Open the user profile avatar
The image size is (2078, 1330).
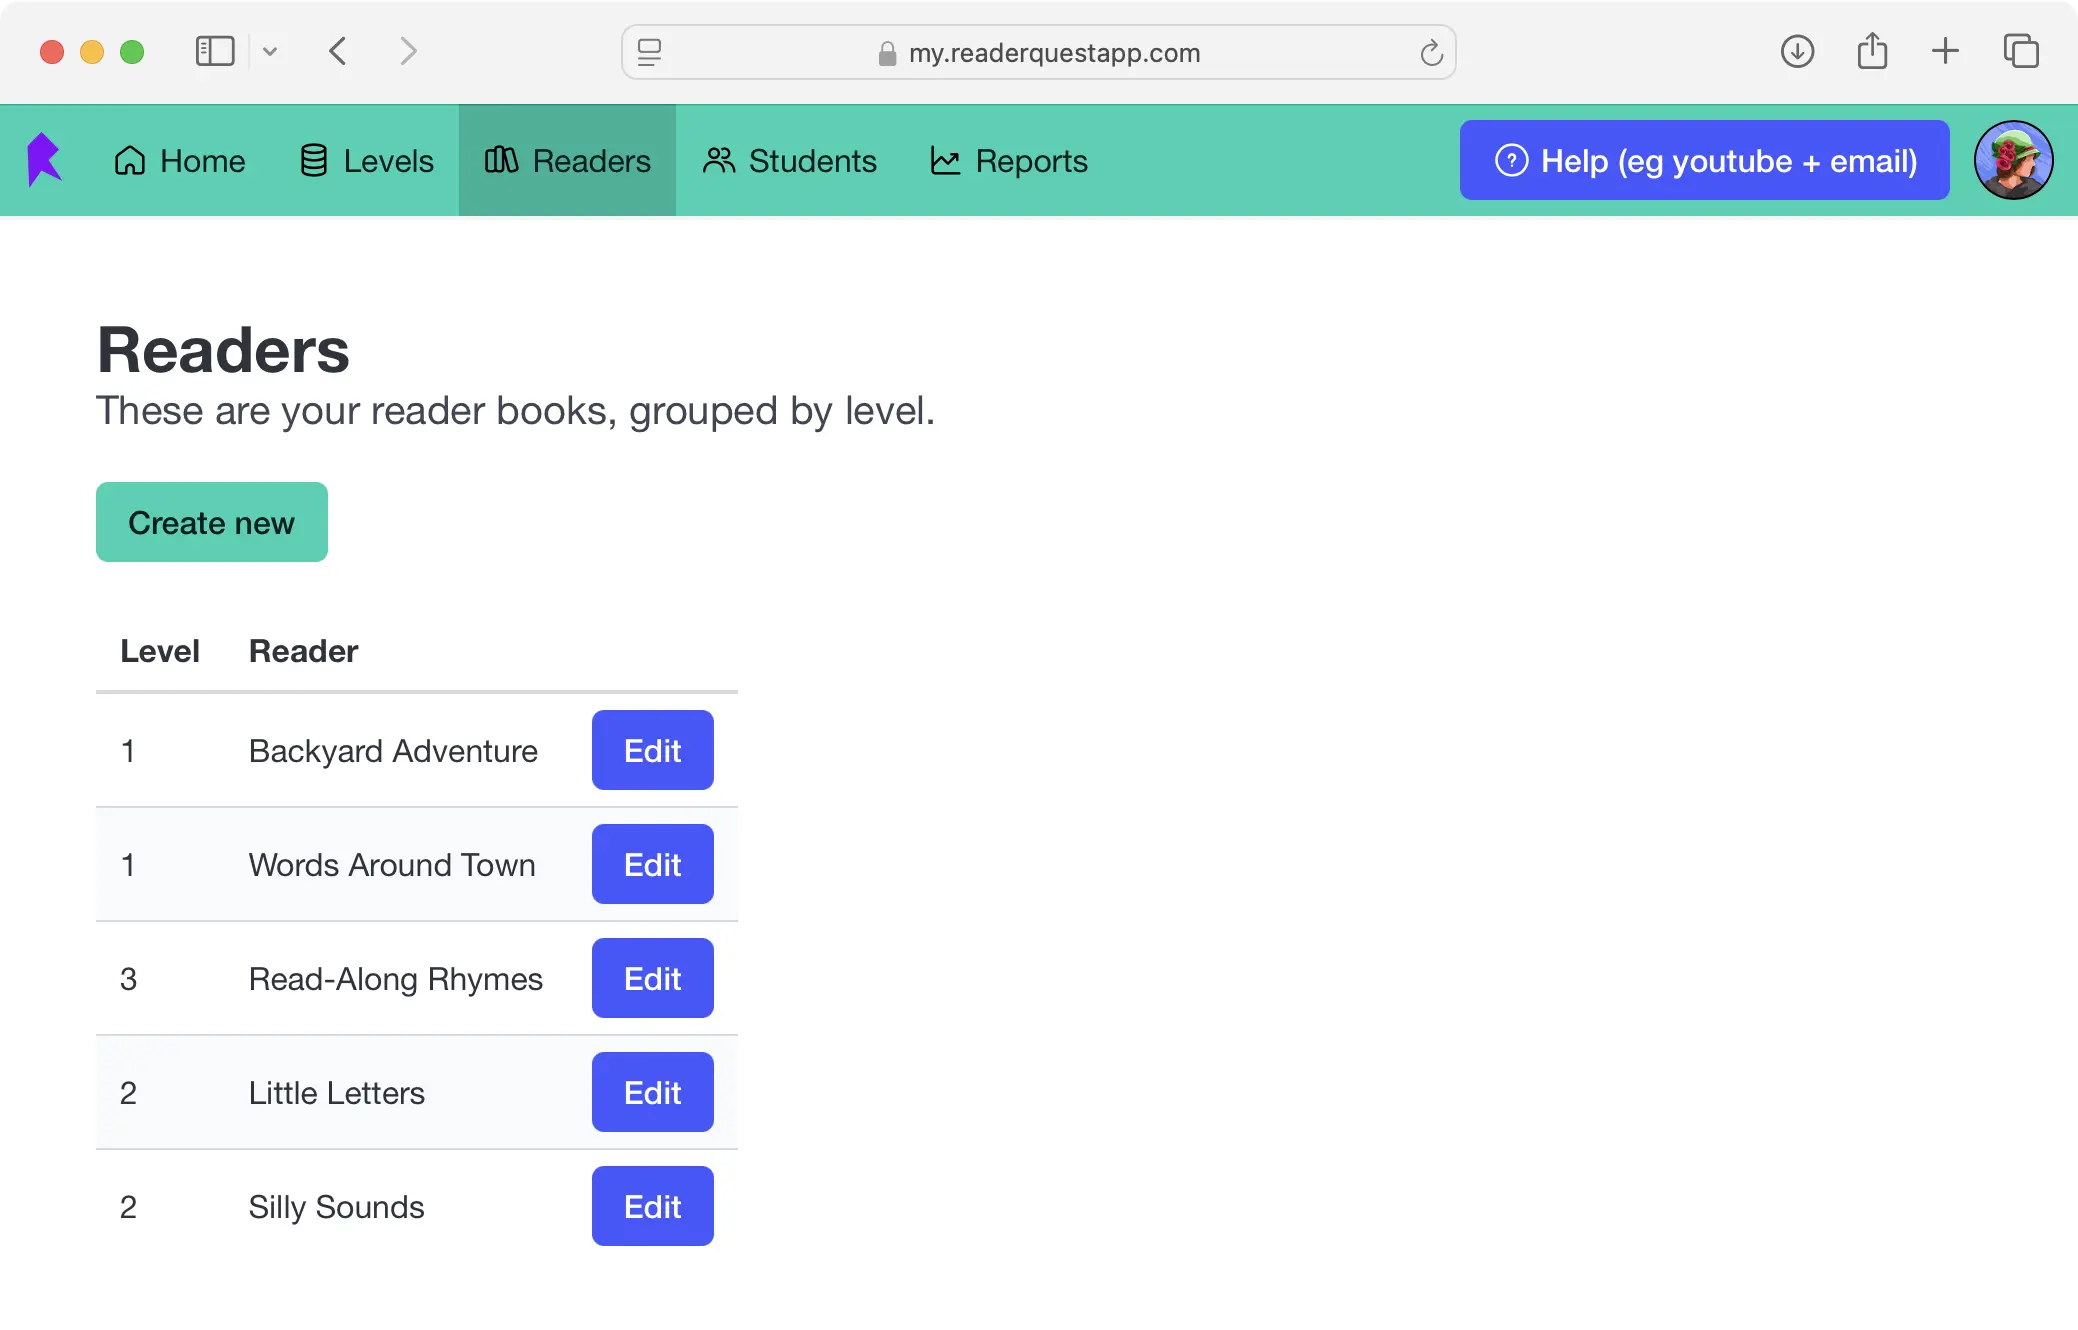coord(2012,160)
